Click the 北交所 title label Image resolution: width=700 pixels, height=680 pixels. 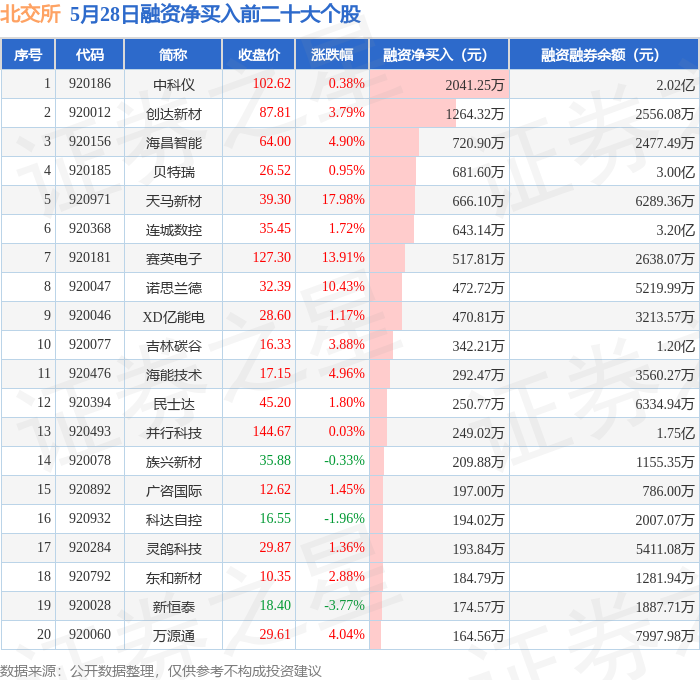[30, 14]
